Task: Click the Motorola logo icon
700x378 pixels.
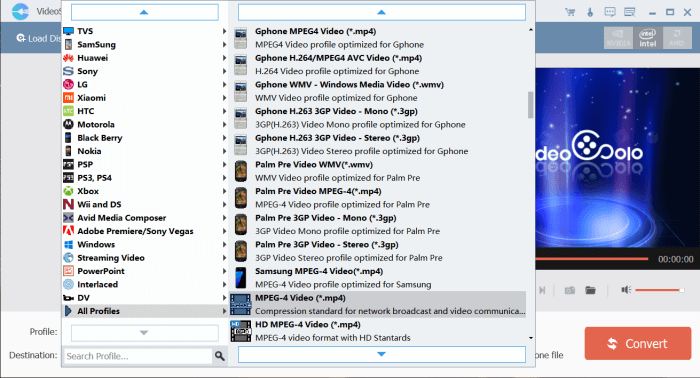Action: coord(68,125)
